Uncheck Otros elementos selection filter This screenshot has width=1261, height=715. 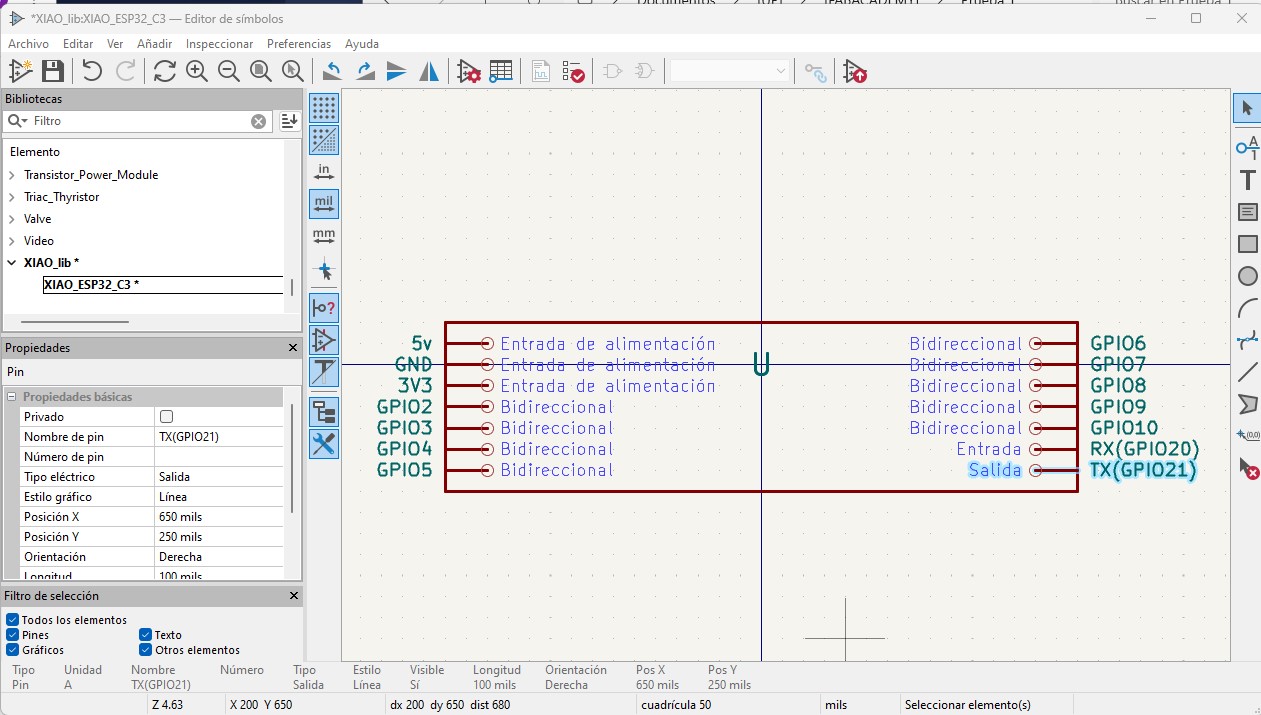click(x=146, y=650)
